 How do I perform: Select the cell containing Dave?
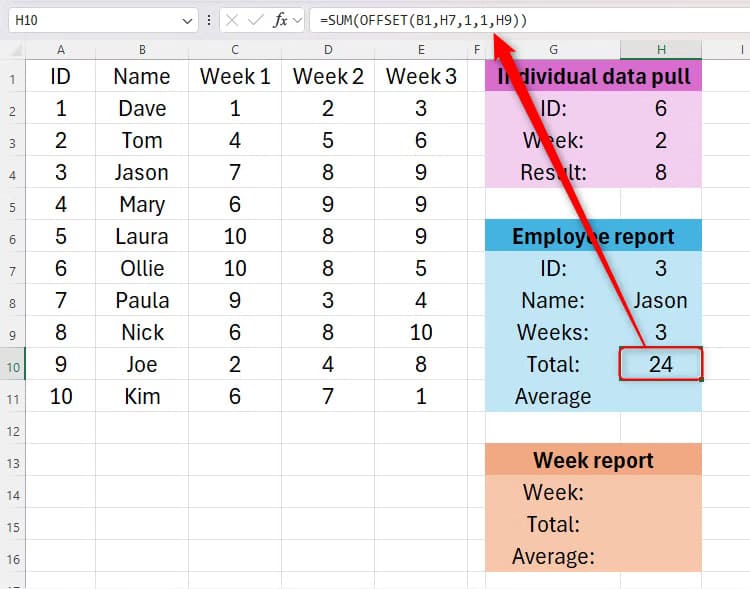(142, 108)
